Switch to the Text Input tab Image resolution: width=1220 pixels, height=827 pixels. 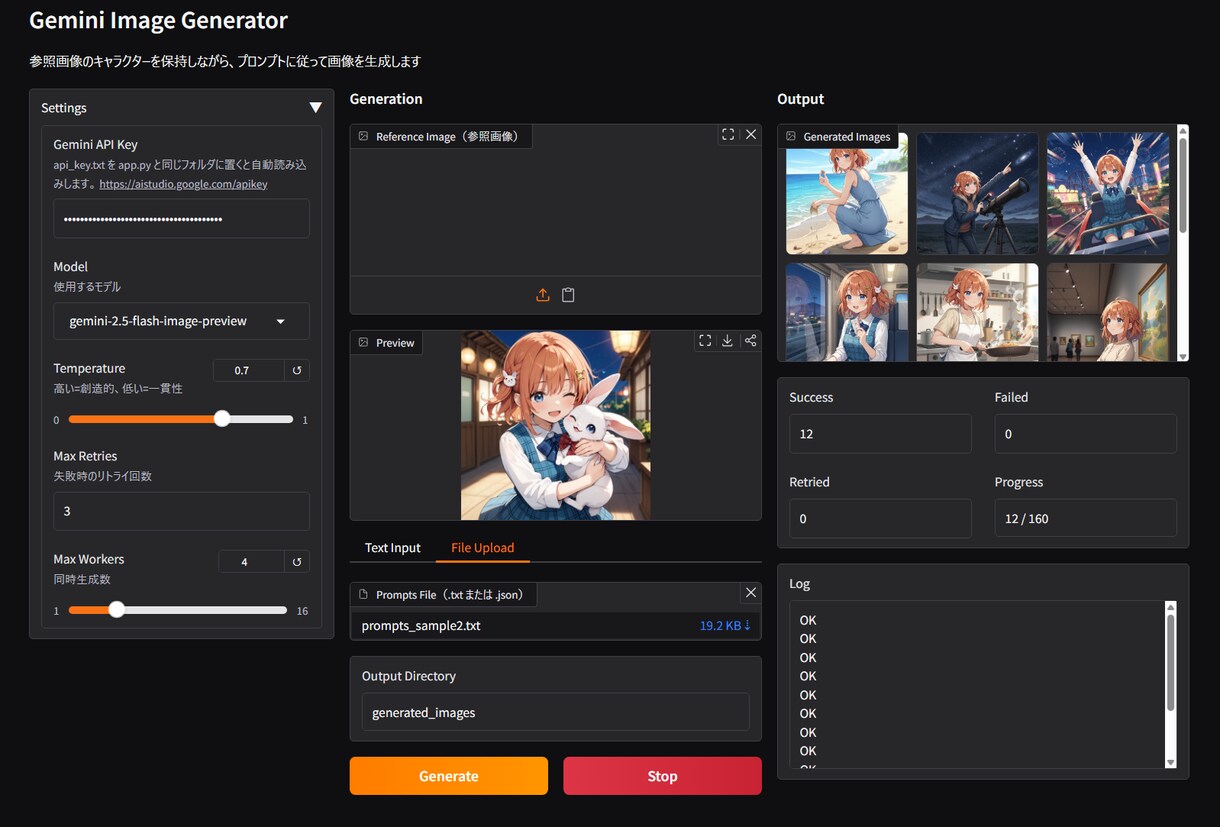pos(393,548)
